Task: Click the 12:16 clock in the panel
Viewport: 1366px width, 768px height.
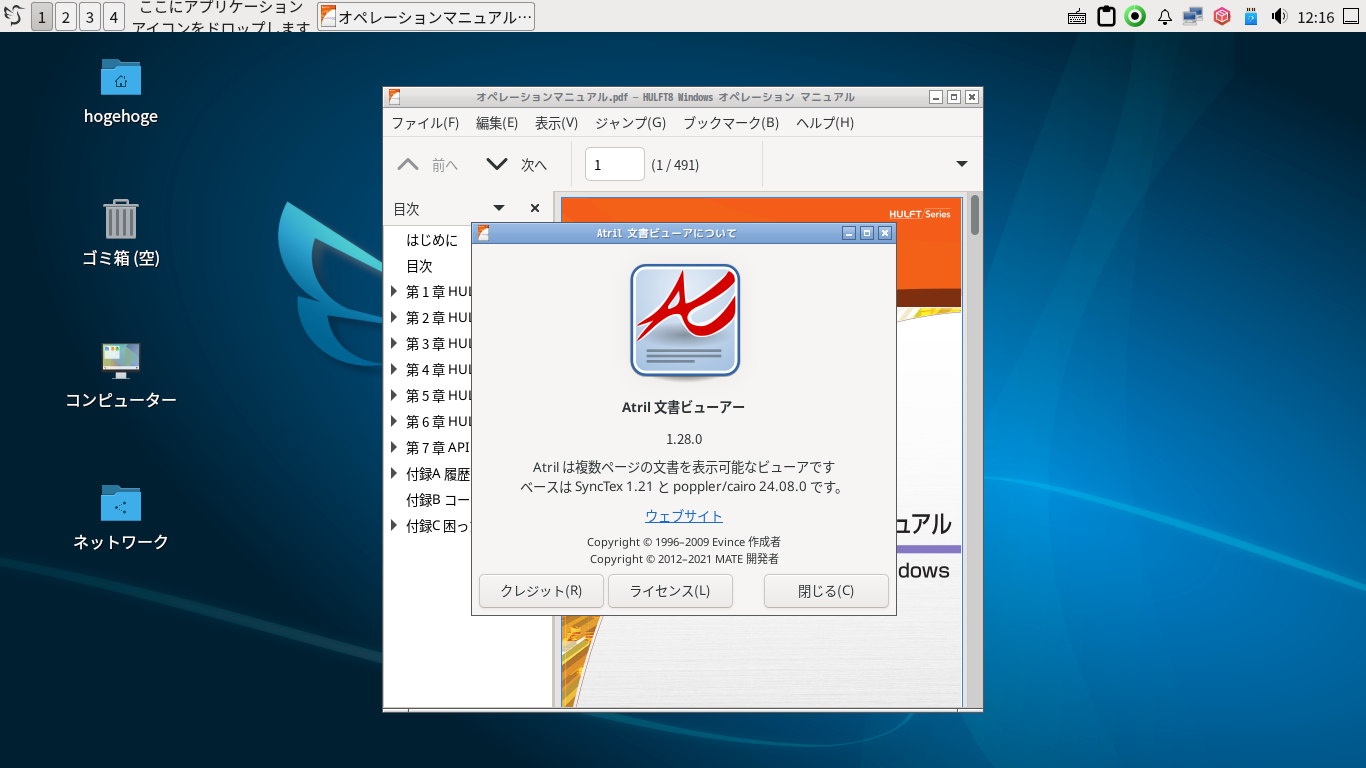Action: (x=1315, y=17)
